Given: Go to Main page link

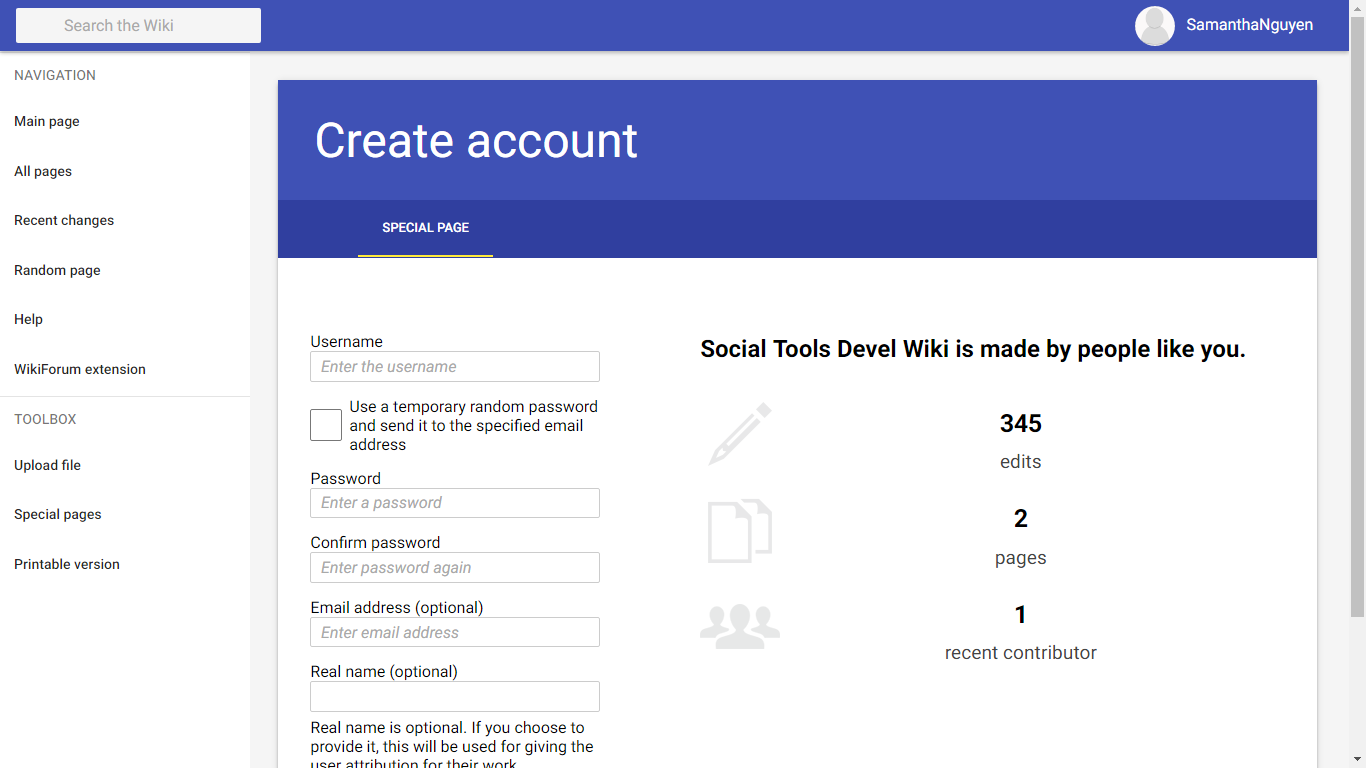Looking at the screenshot, I should (47, 122).
